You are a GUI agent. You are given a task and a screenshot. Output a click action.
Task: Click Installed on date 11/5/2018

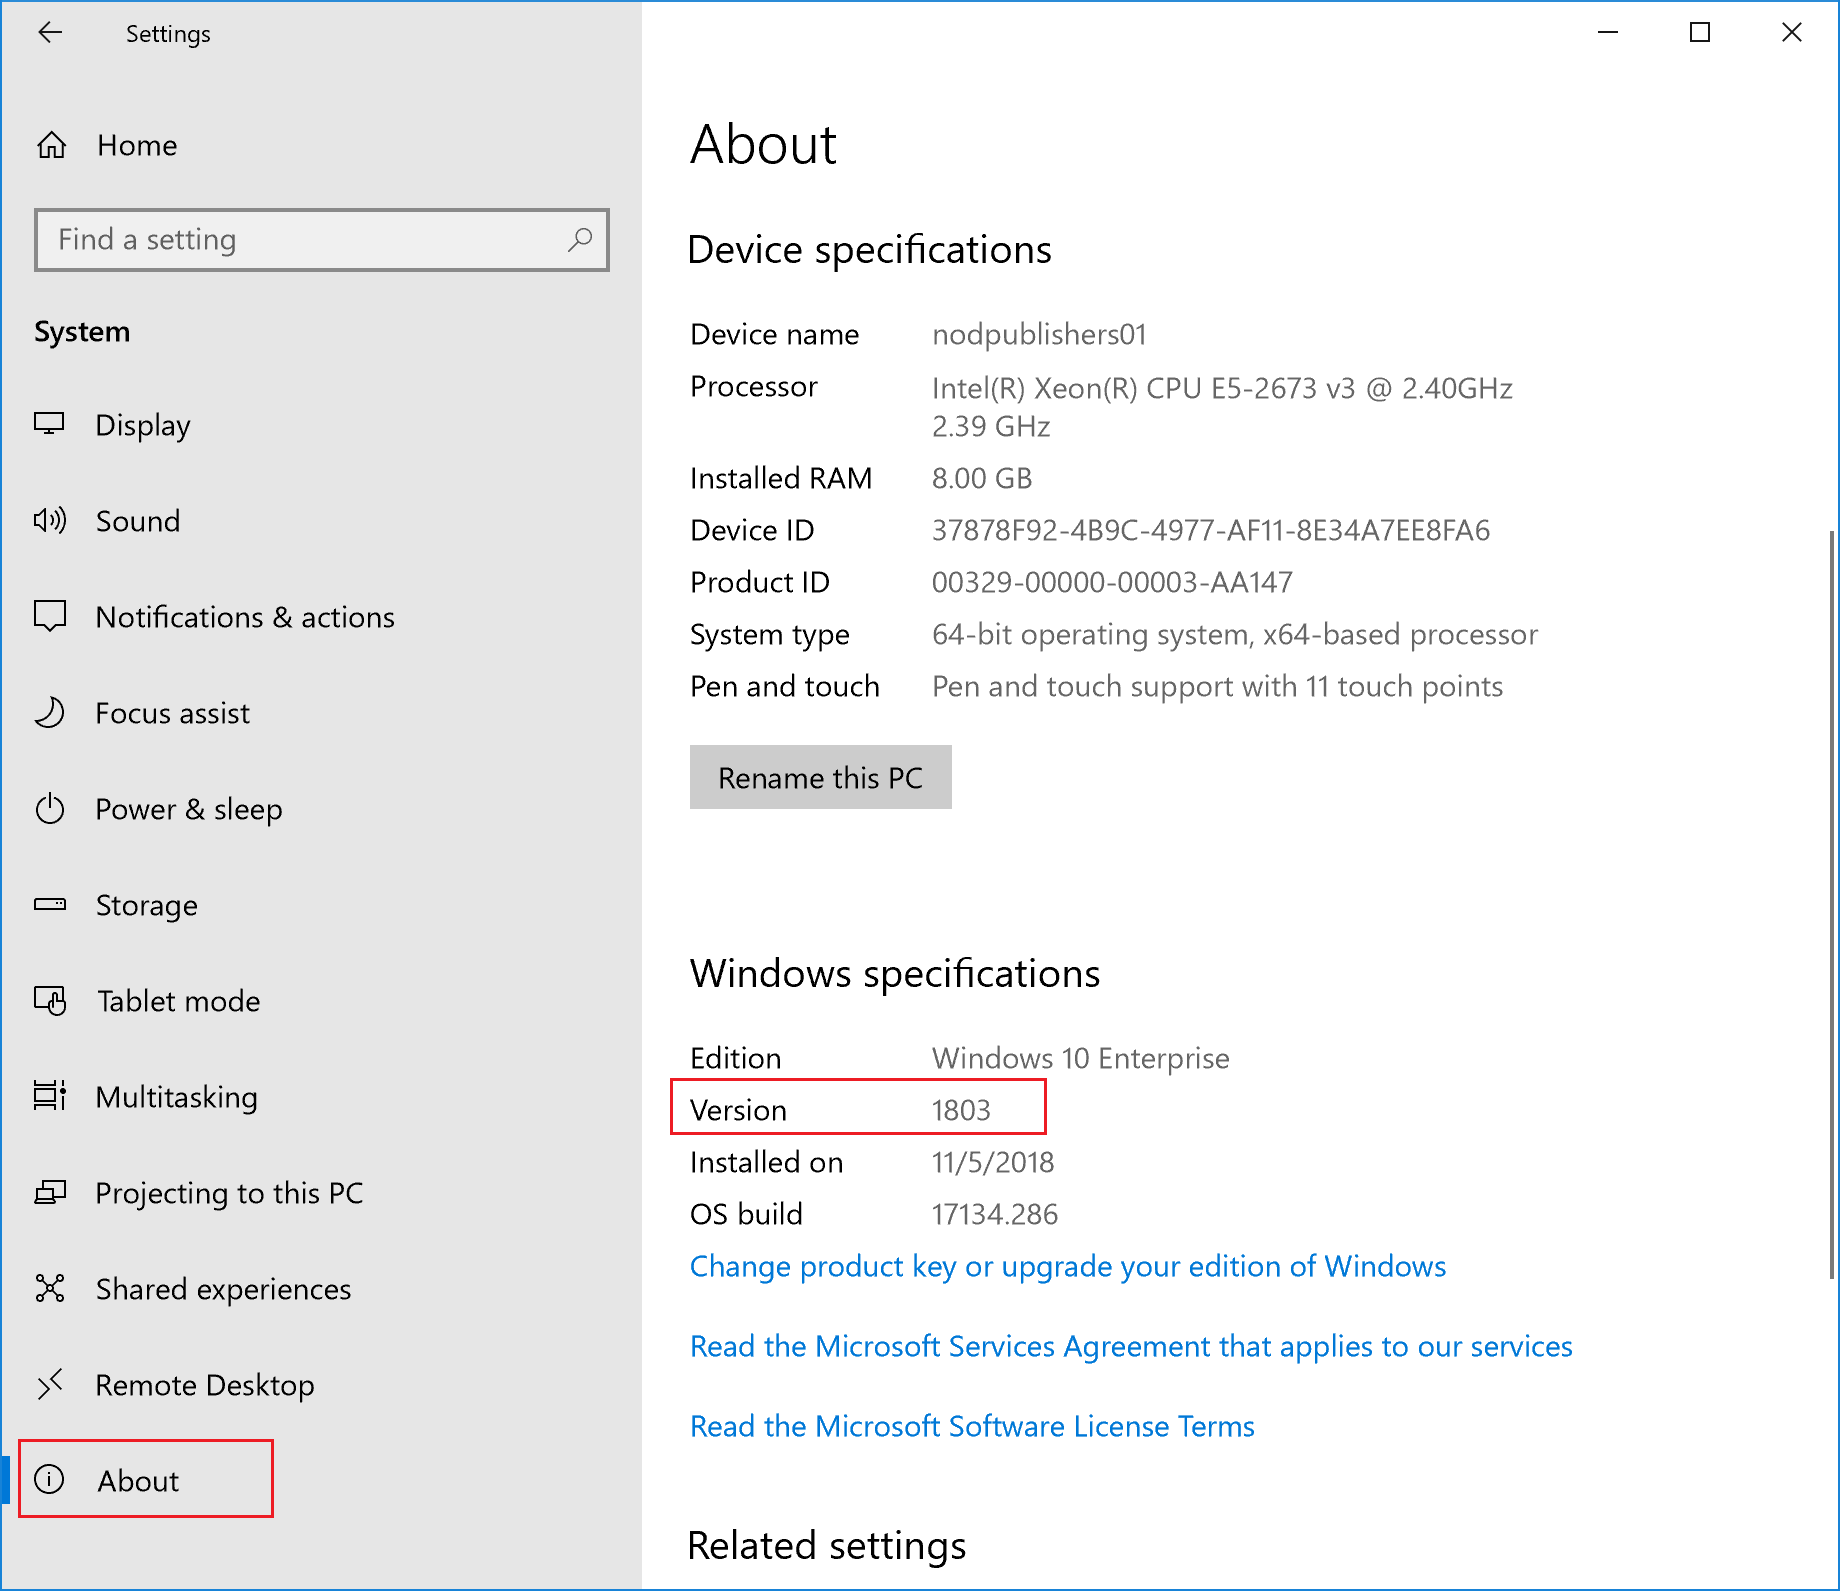(993, 1162)
